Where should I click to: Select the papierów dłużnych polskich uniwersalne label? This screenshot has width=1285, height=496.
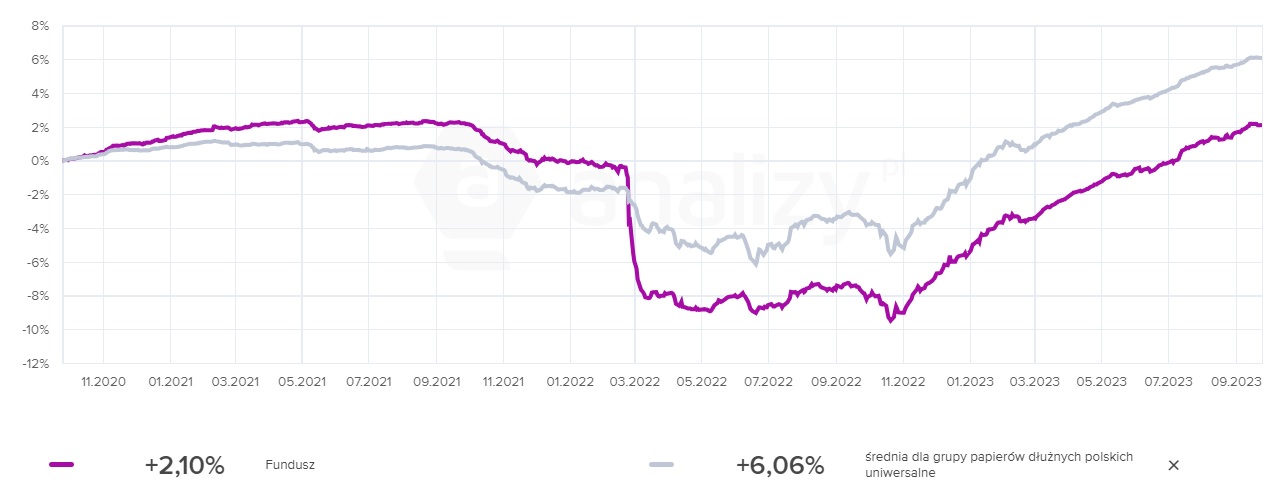[998, 465]
